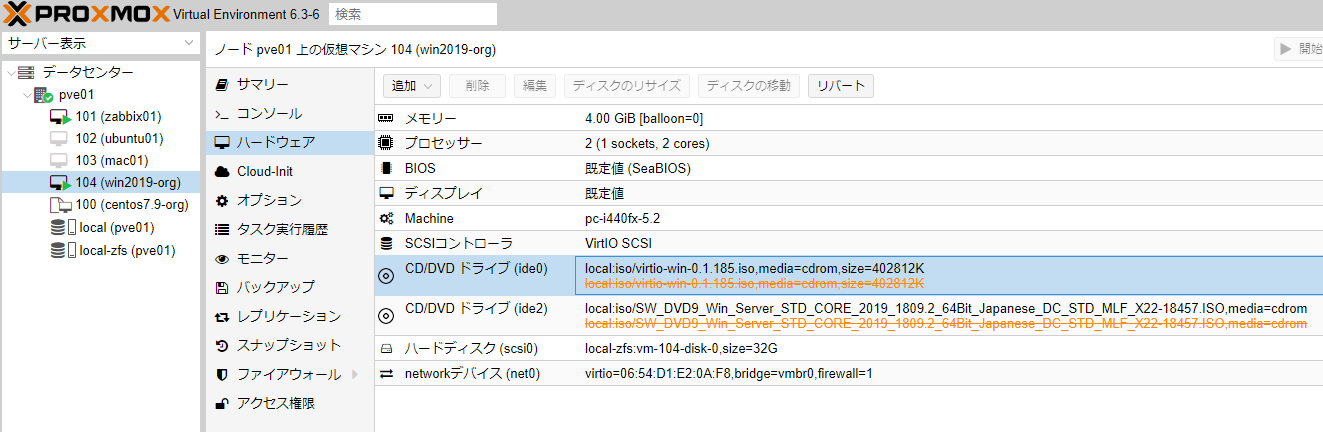The height and width of the screenshot is (432, 1323).
Task: Open the Add (追加) dropdown button
Action: (x=413, y=86)
